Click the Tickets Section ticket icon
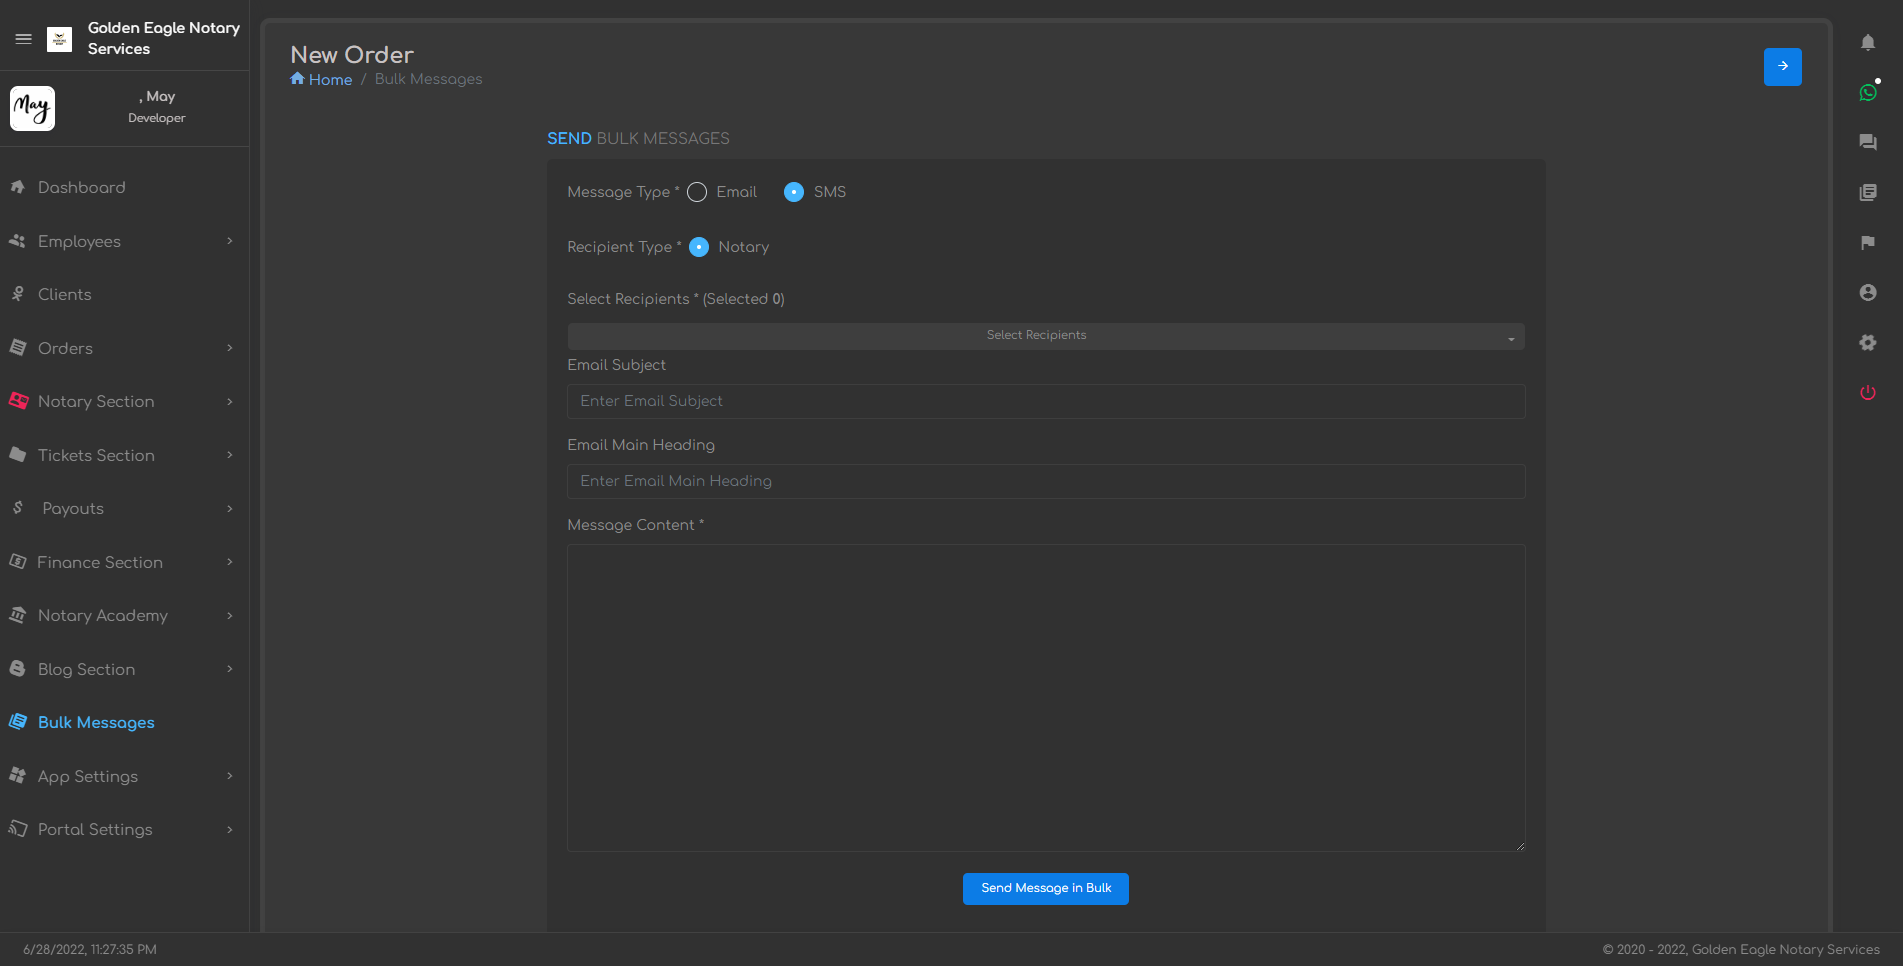Viewport: 1903px width, 966px height. 17,455
